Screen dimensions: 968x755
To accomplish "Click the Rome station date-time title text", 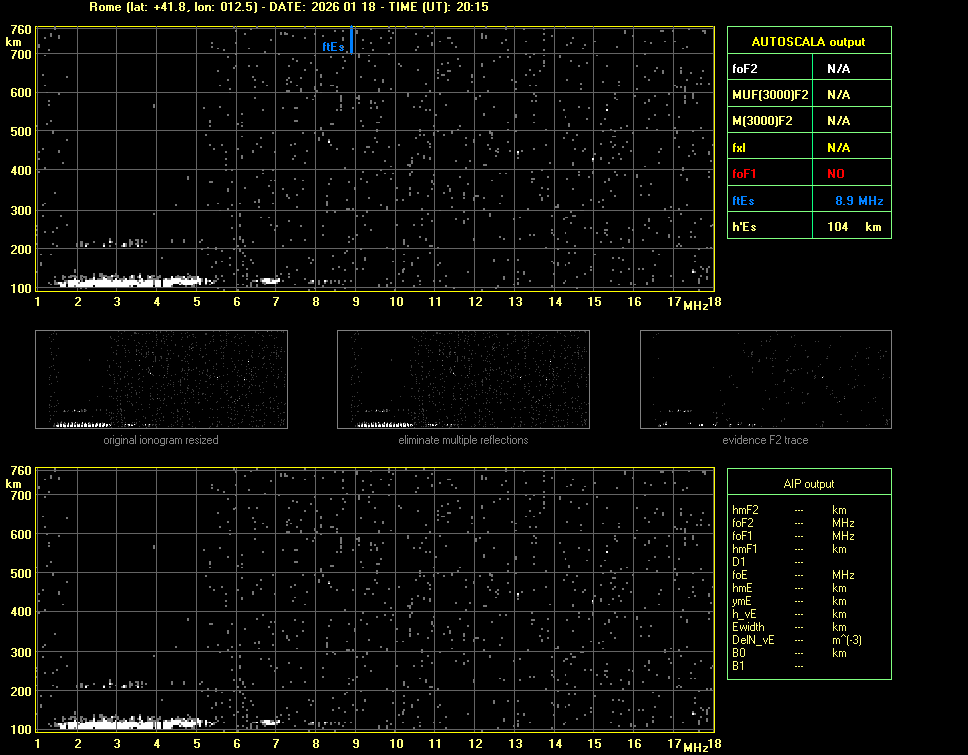I will pyautogui.click(x=288, y=7).
